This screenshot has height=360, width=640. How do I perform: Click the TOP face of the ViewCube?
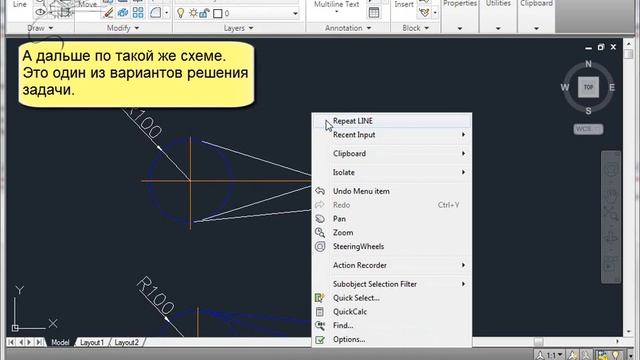[588, 87]
